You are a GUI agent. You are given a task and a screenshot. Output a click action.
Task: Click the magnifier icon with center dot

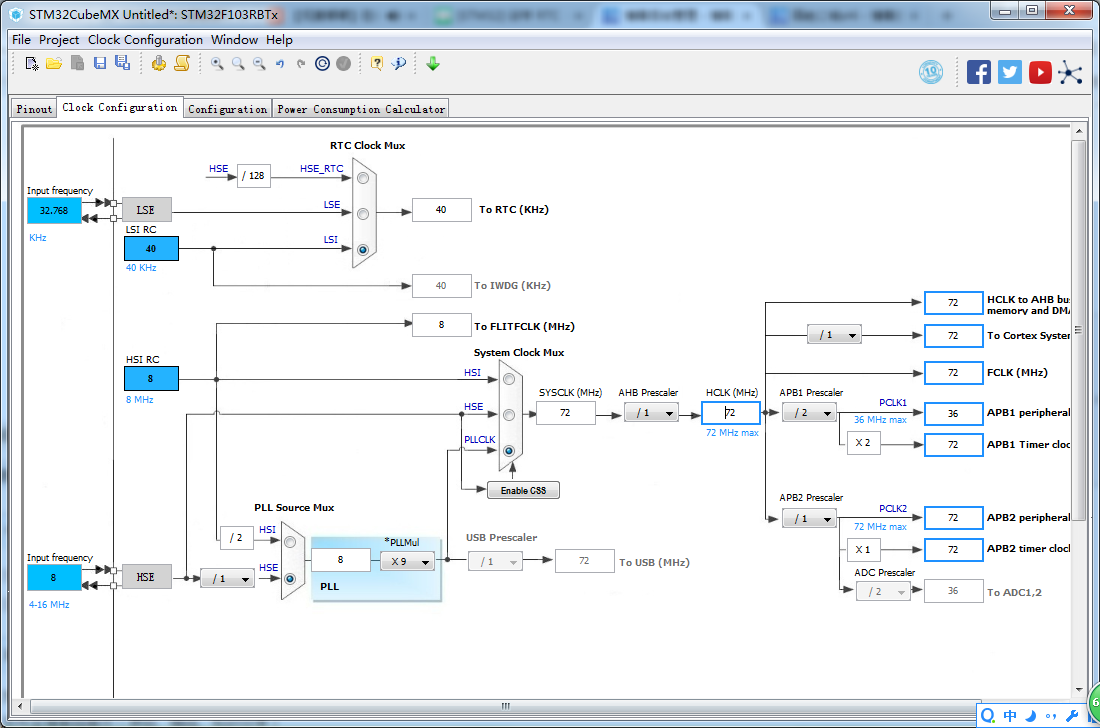217,64
